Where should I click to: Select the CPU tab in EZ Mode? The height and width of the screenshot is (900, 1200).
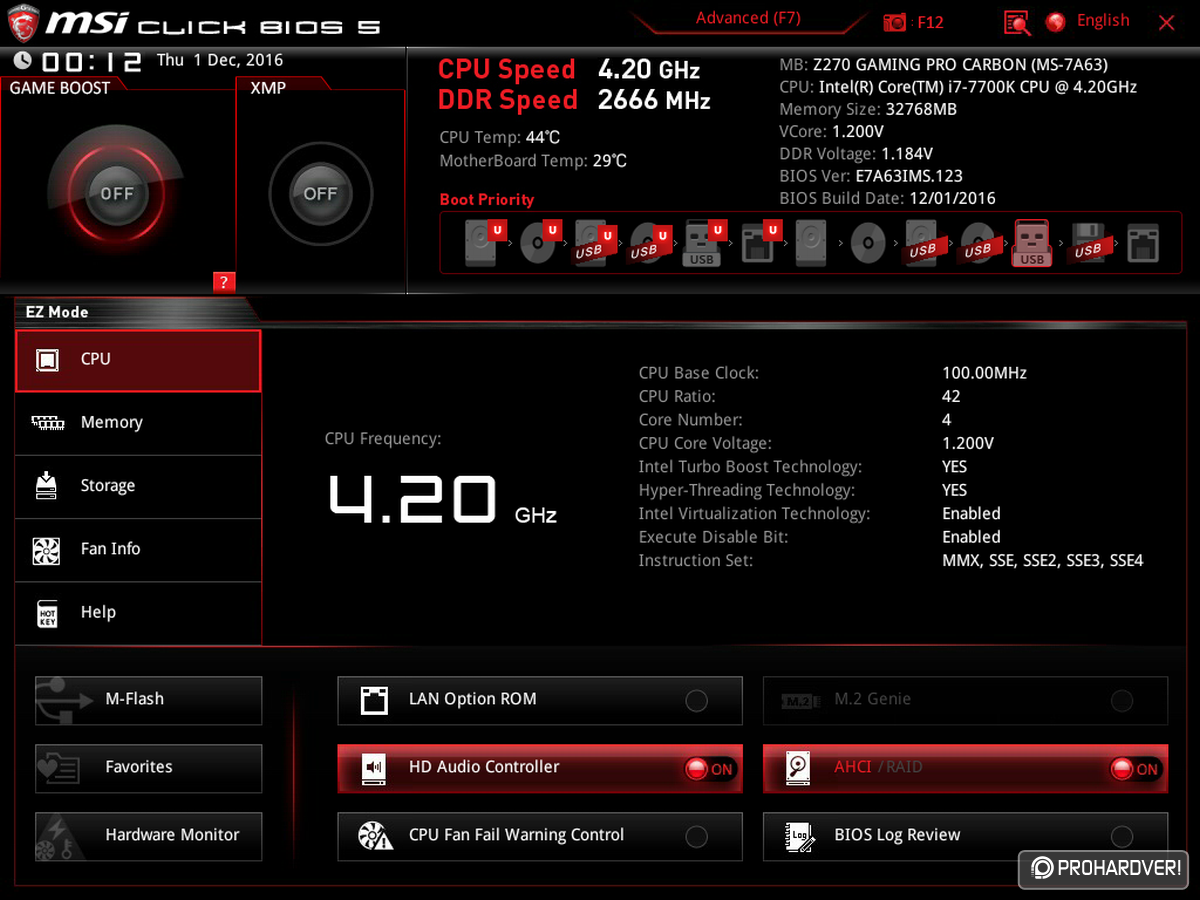pyautogui.click(x=138, y=360)
